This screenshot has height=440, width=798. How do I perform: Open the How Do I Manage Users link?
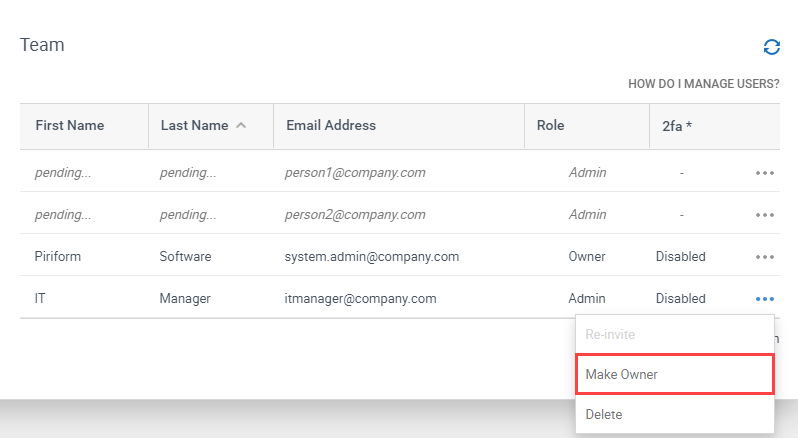click(703, 84)
